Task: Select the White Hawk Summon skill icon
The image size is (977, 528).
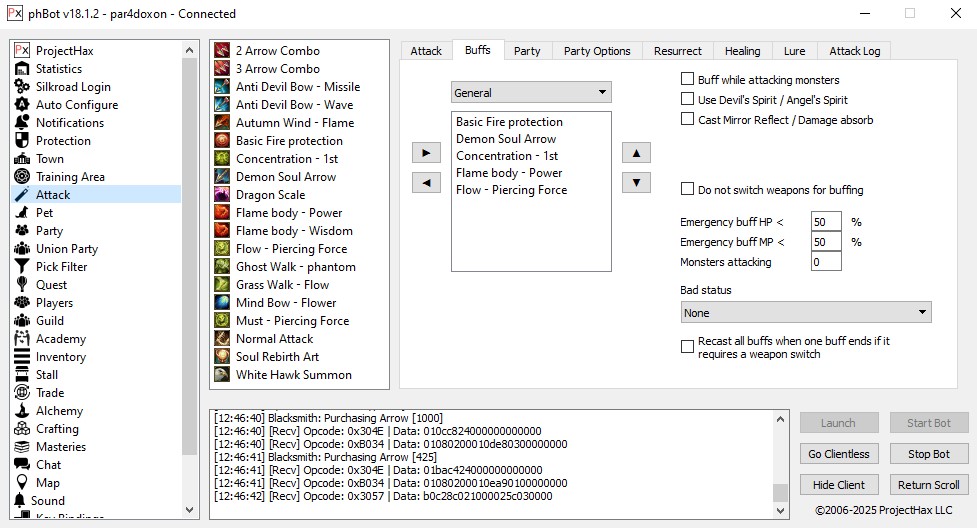Action: point(222,375)
